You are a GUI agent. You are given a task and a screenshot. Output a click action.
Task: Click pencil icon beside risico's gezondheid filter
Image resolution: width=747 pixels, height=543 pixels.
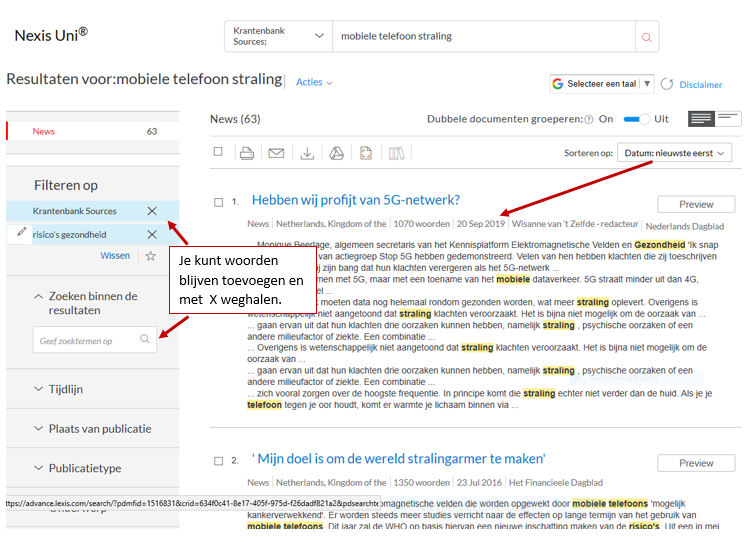tap(22, 232)
